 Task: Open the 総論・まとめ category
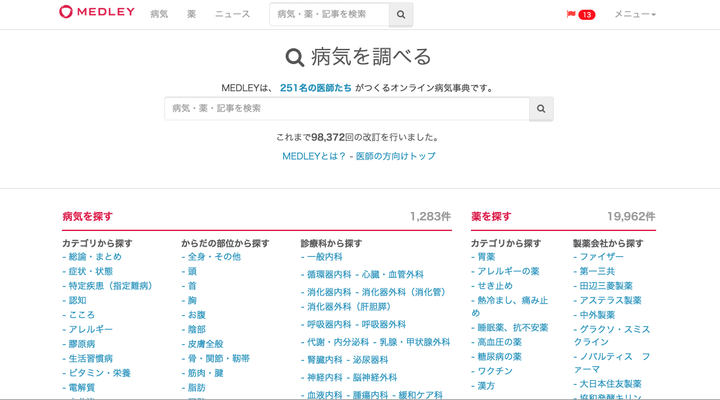pos(95,257)
